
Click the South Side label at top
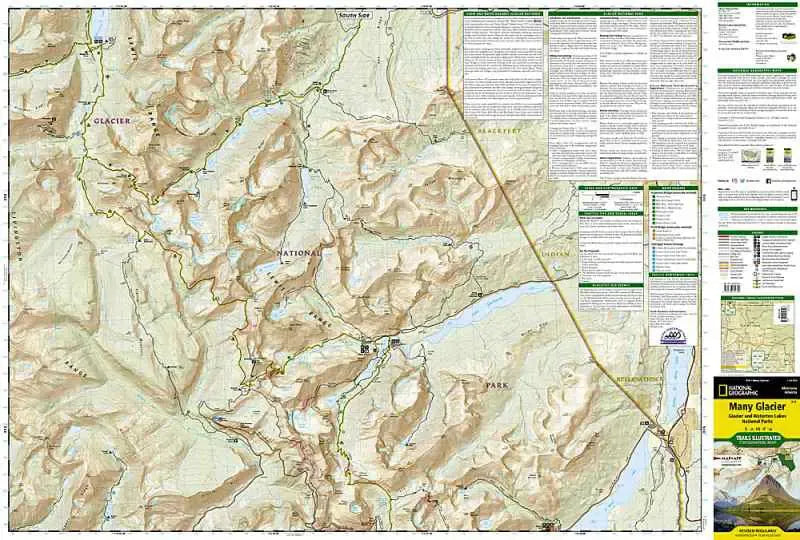355,15
